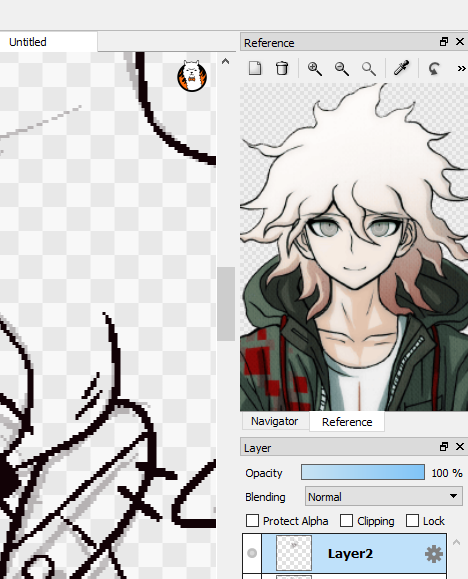Select the Reference tab
This screenshot has height=579, width=468.
point(347,422)
